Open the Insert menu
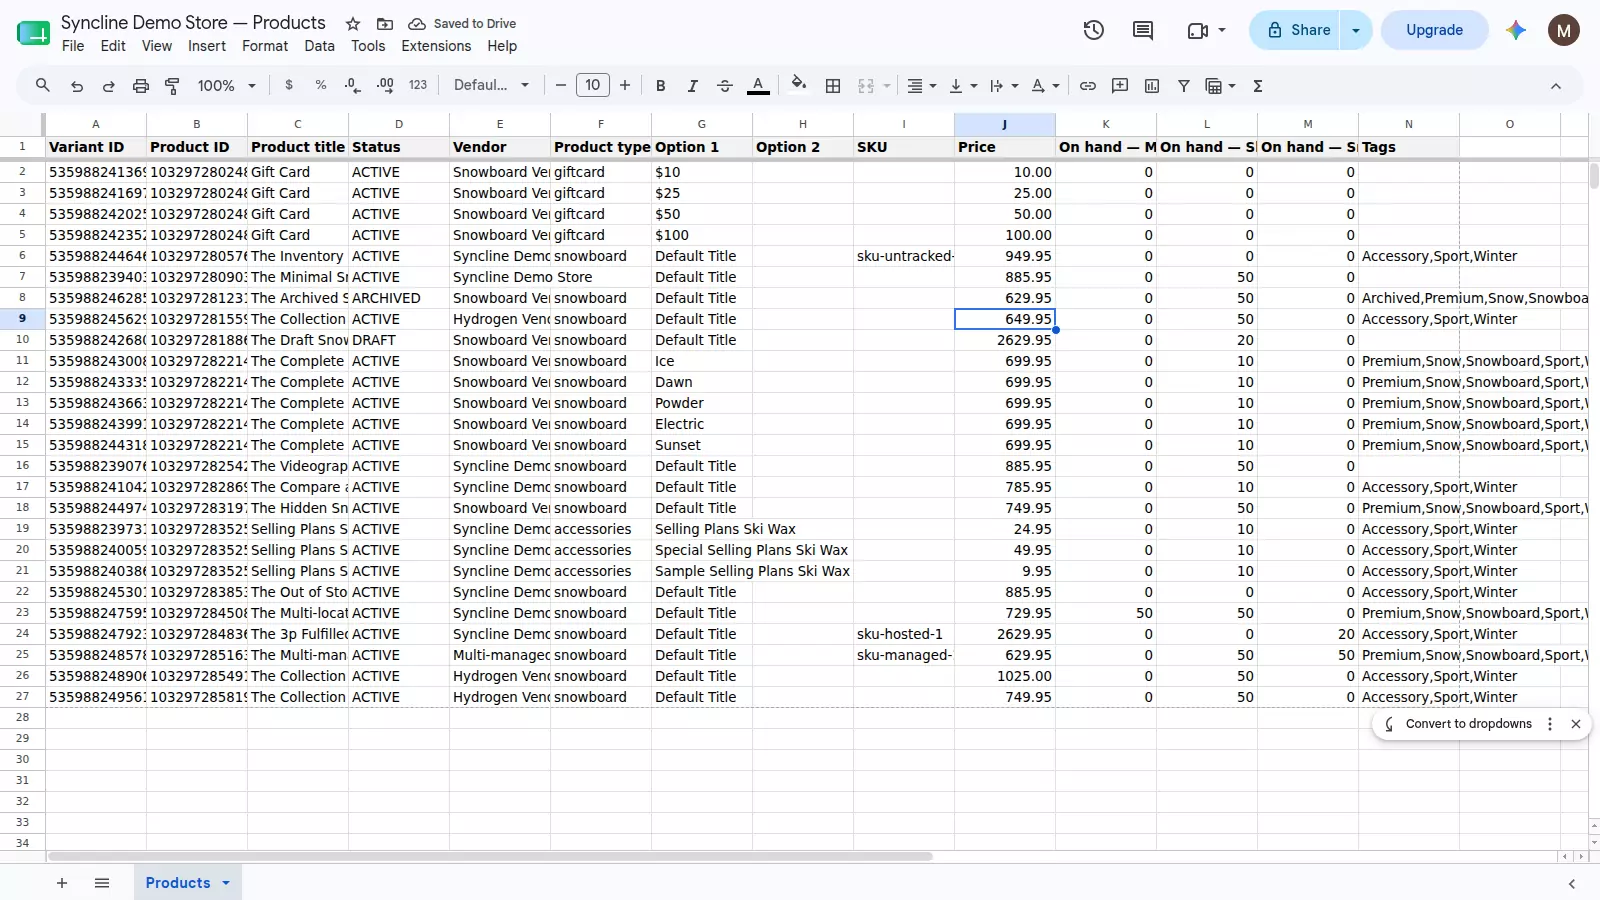Image resolution: width=1600 pixels, height=900 pixels. click(207, 46)
